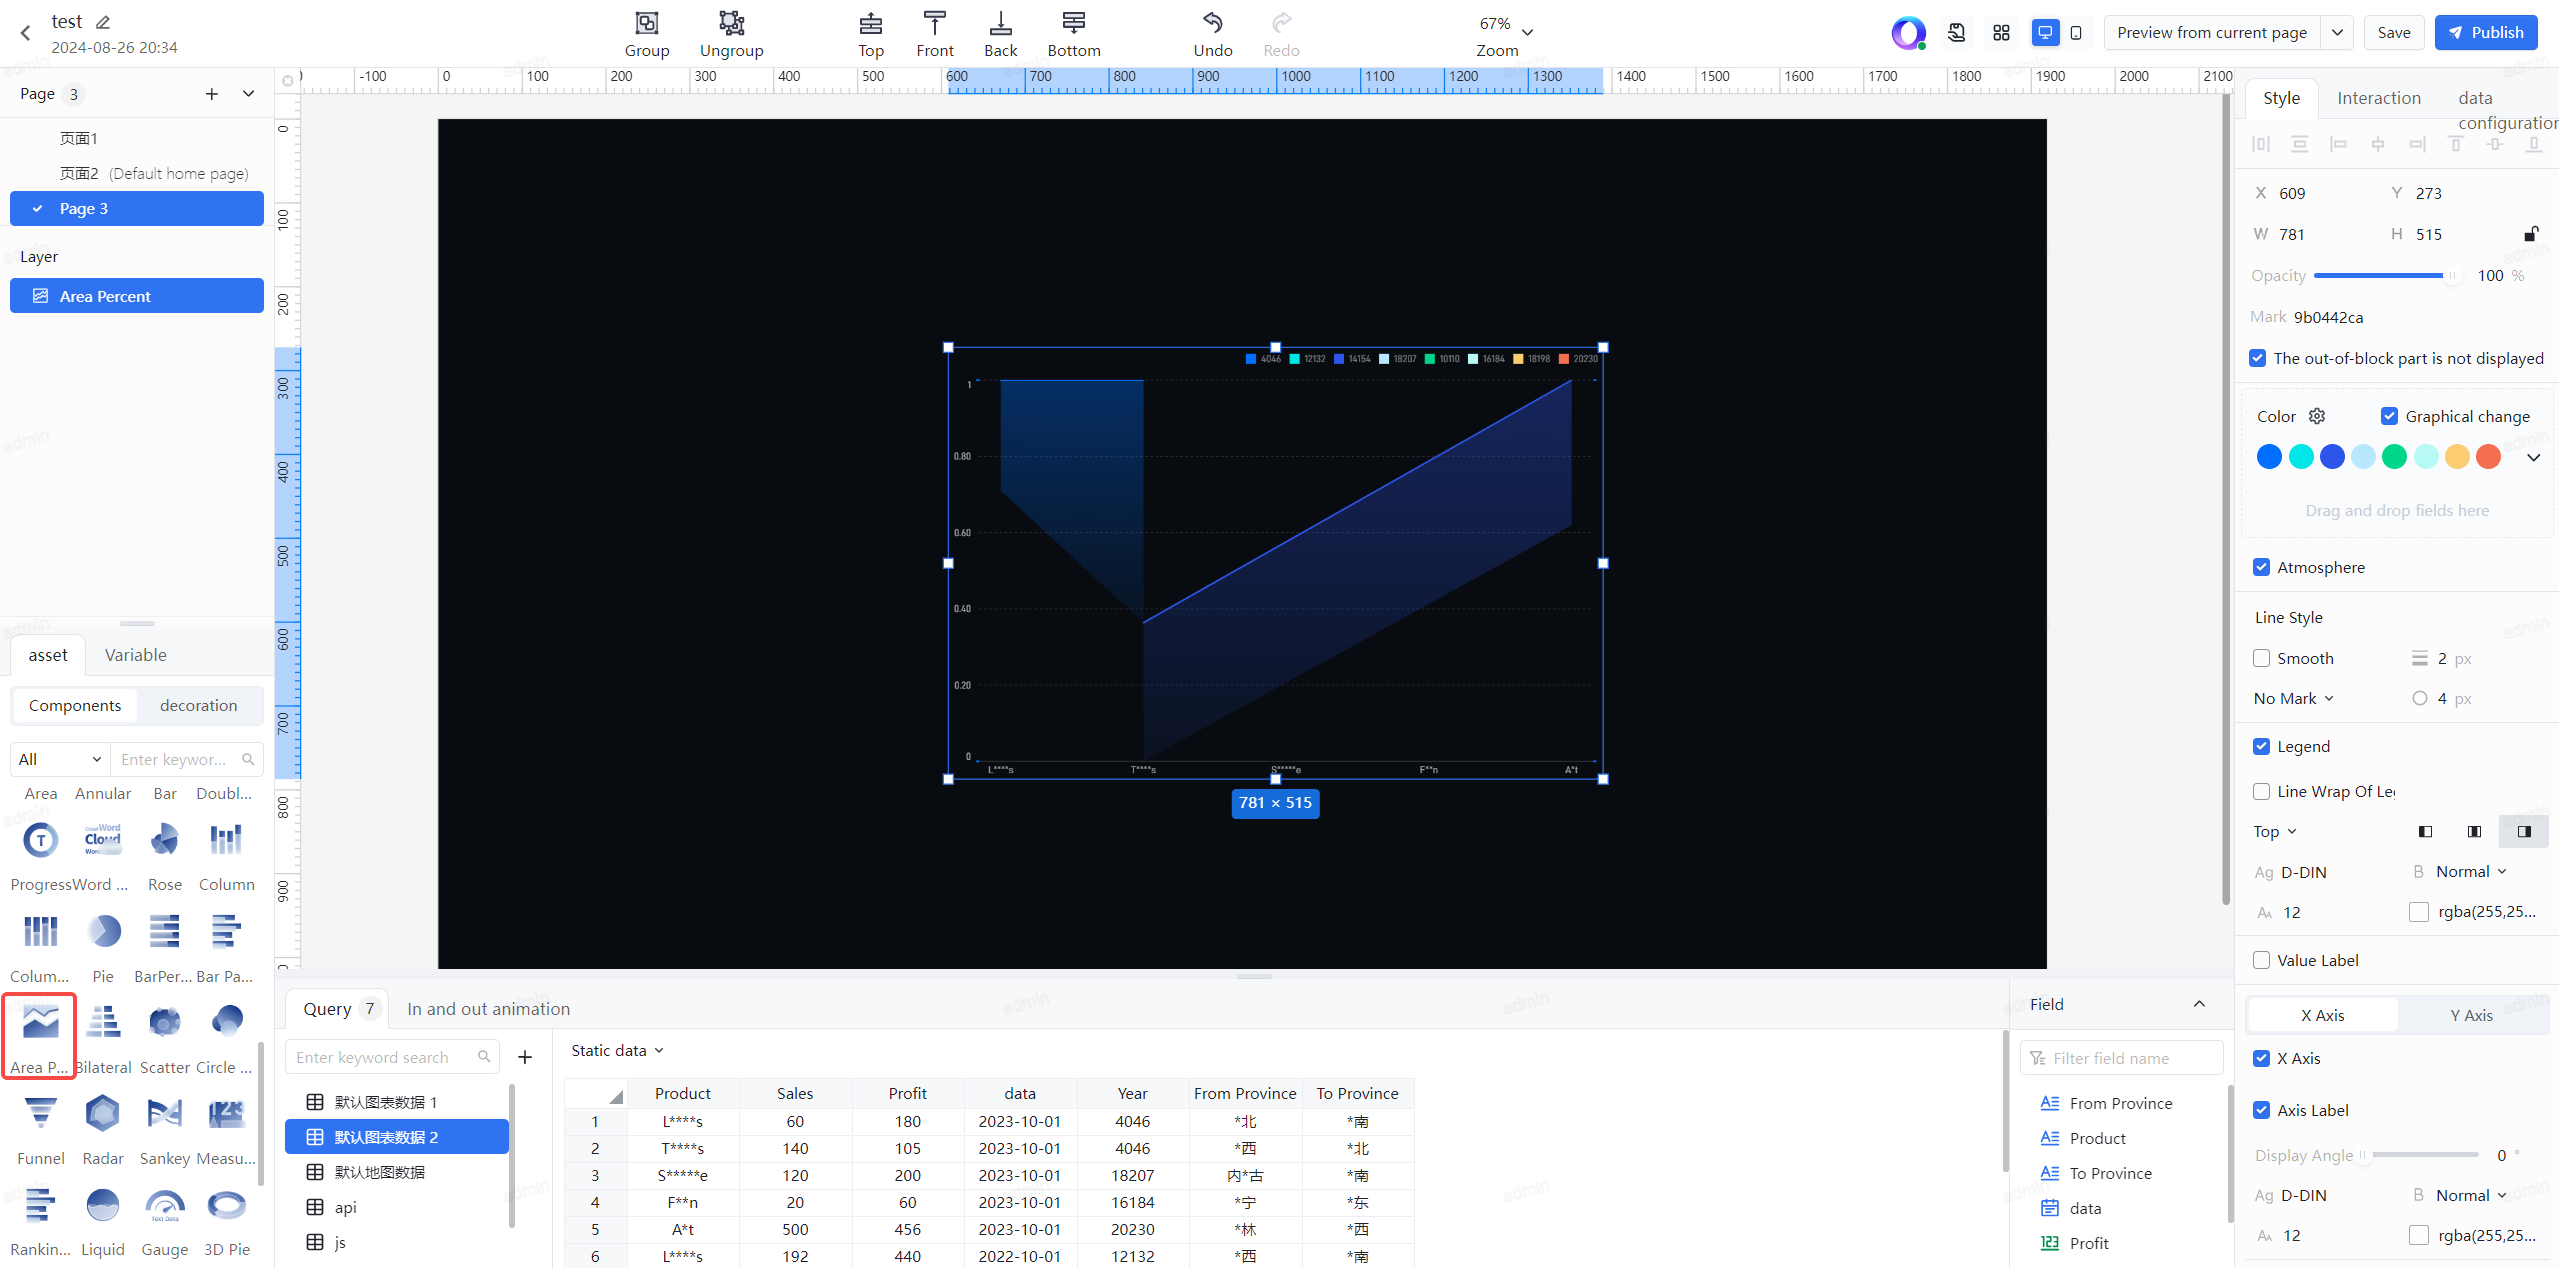
Task: Enable the Smooth line checkbox
Action: tap(2262, 658)
